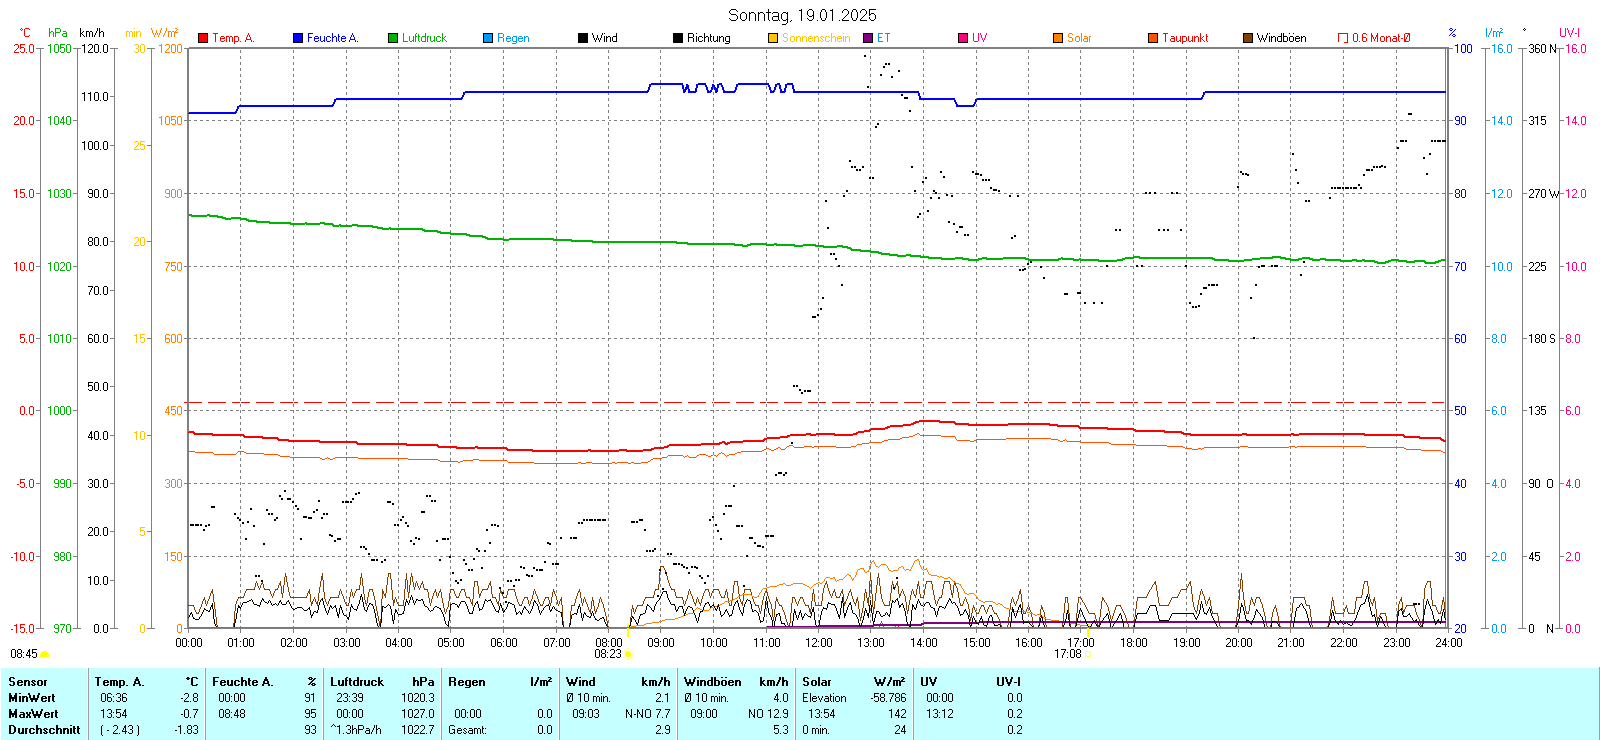This screenshot has width=1600, height=740.
Task: Click the brown Windböen legend marker
Action: [1248, 38]
